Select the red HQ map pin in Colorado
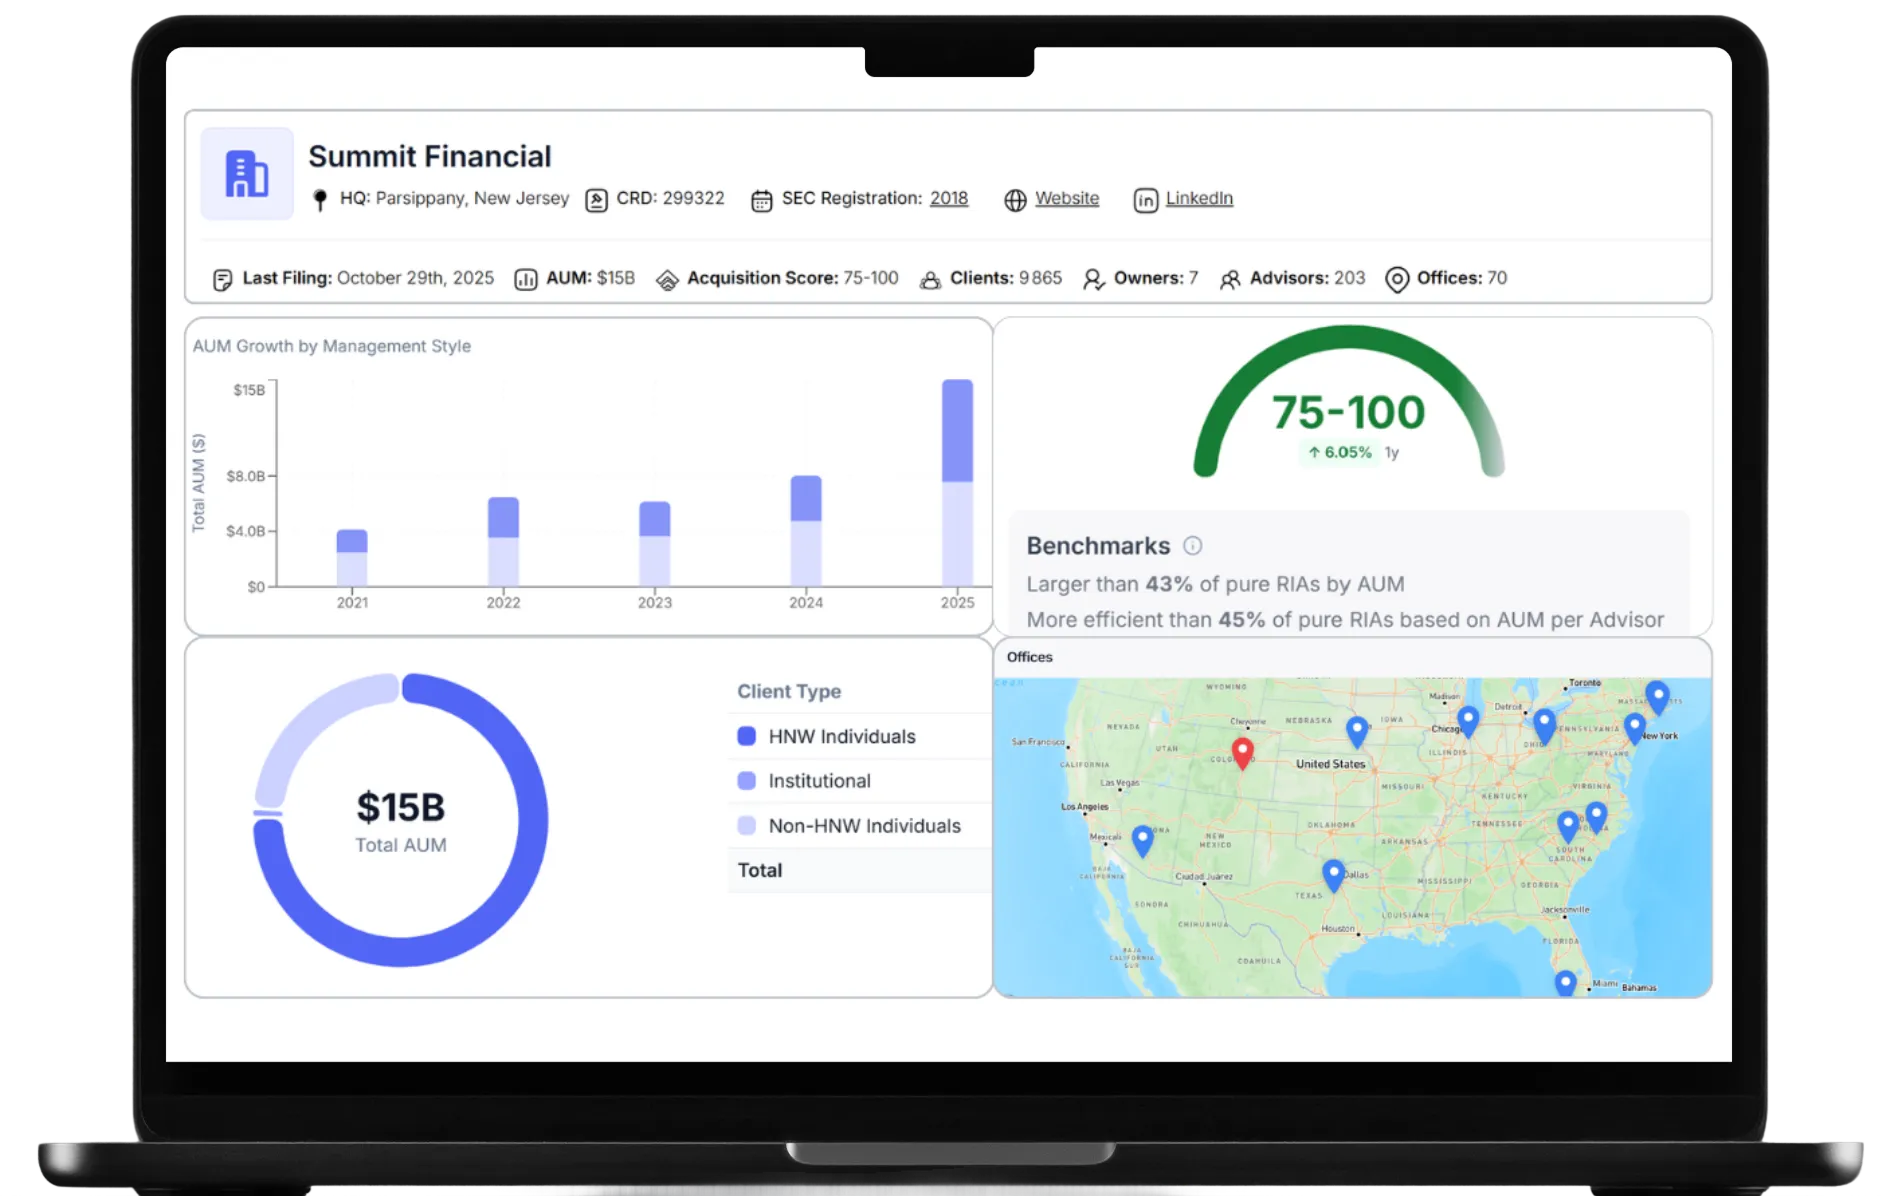This screenshot has width=1904, height=1196. pos(1243,753)
